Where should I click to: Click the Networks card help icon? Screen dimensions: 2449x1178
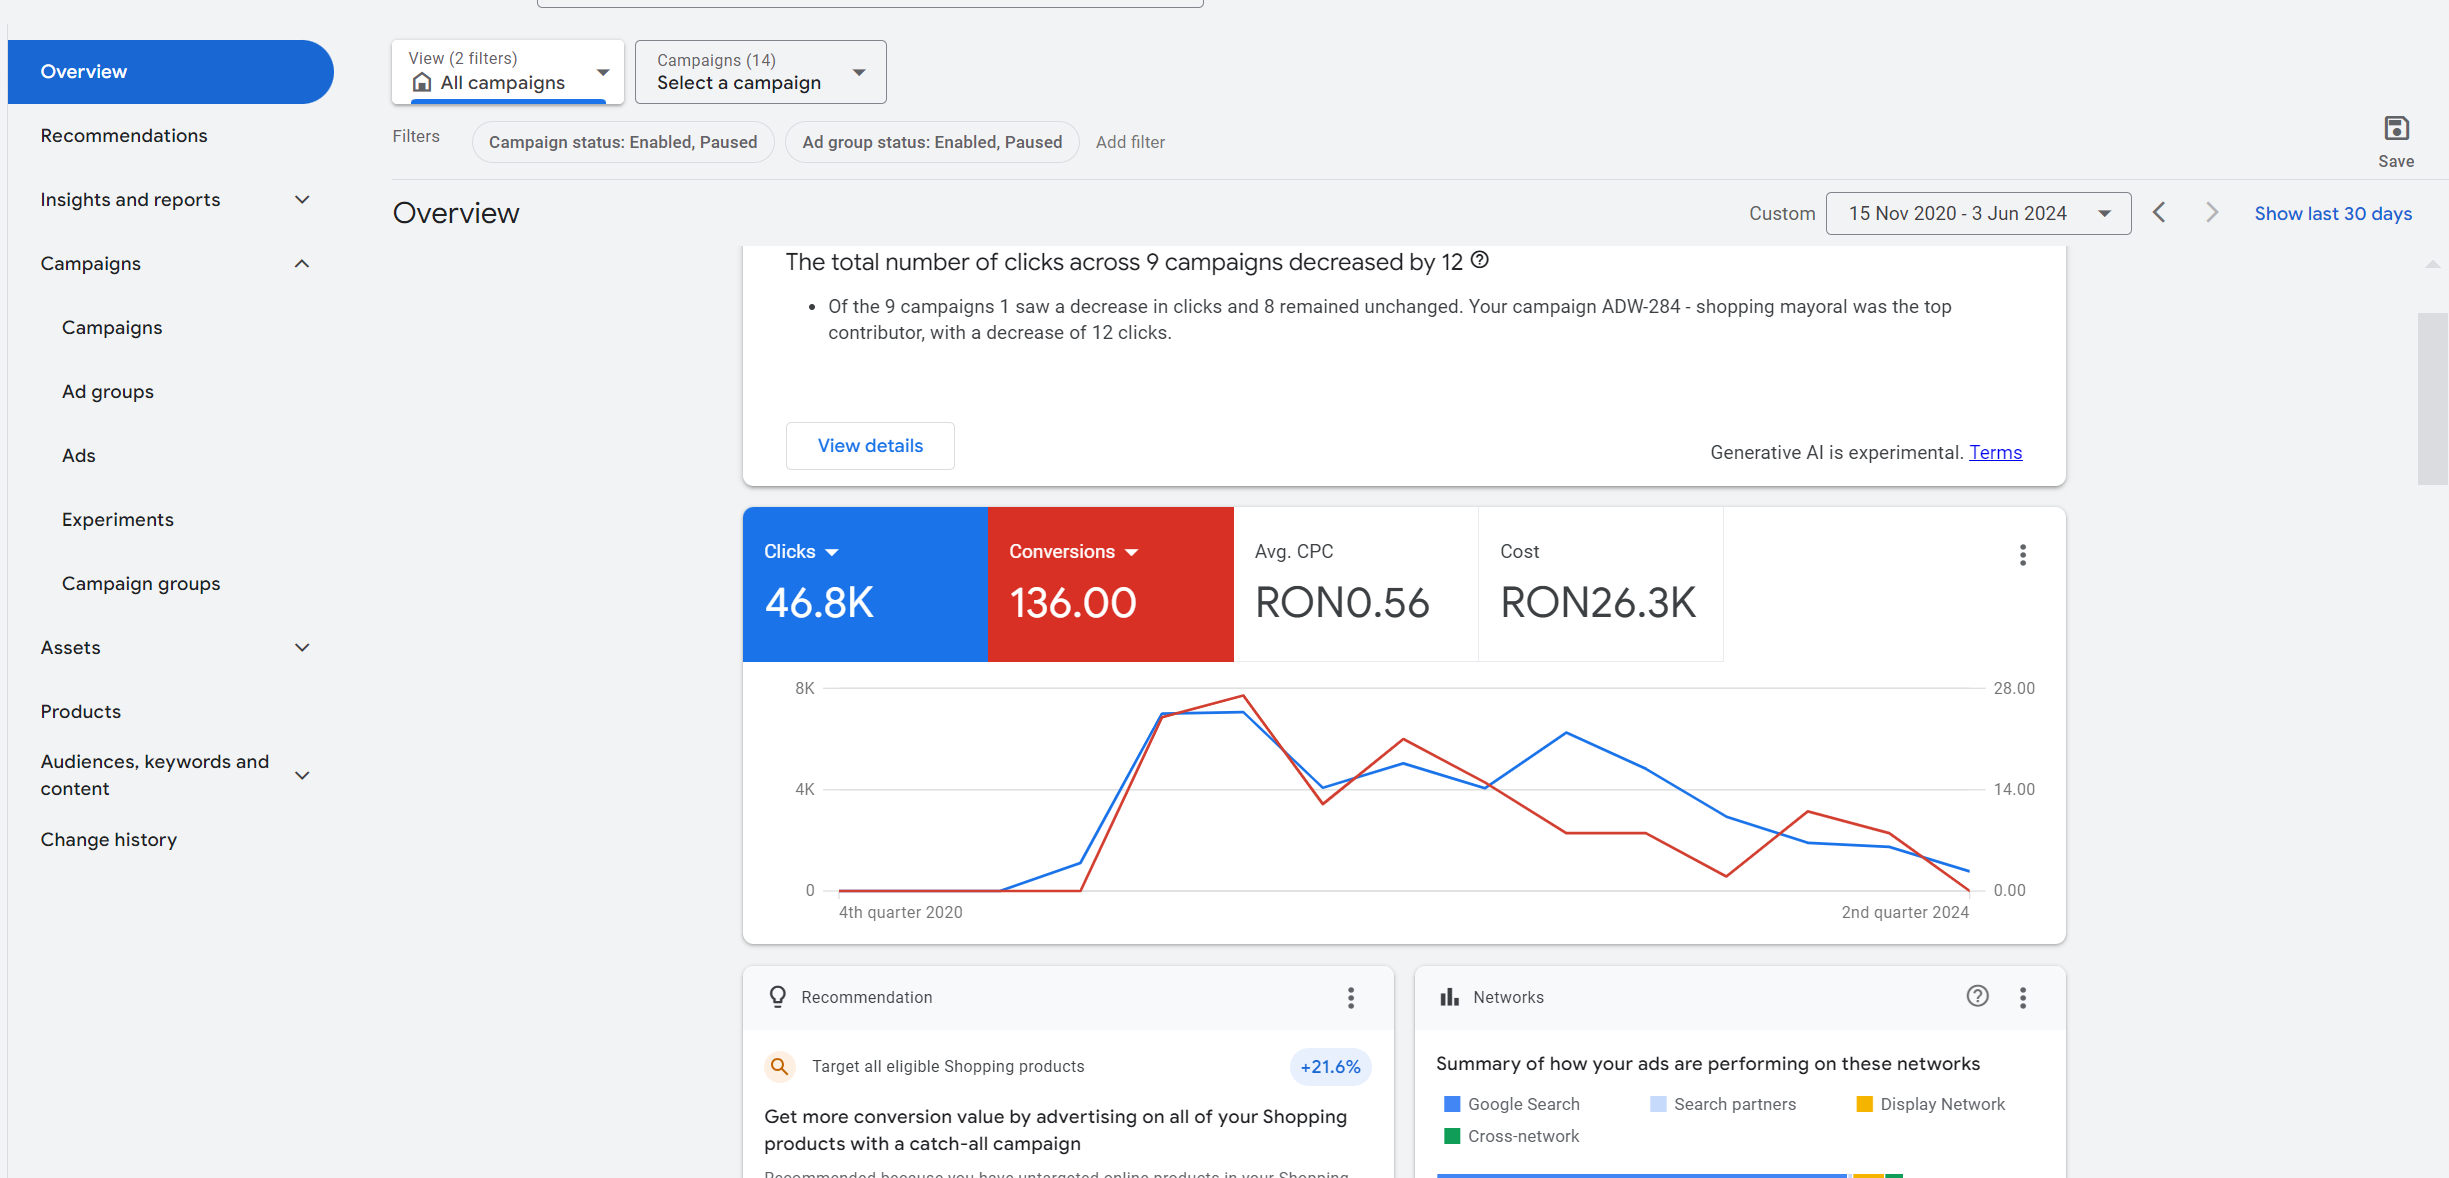[x=1977, y=996]
